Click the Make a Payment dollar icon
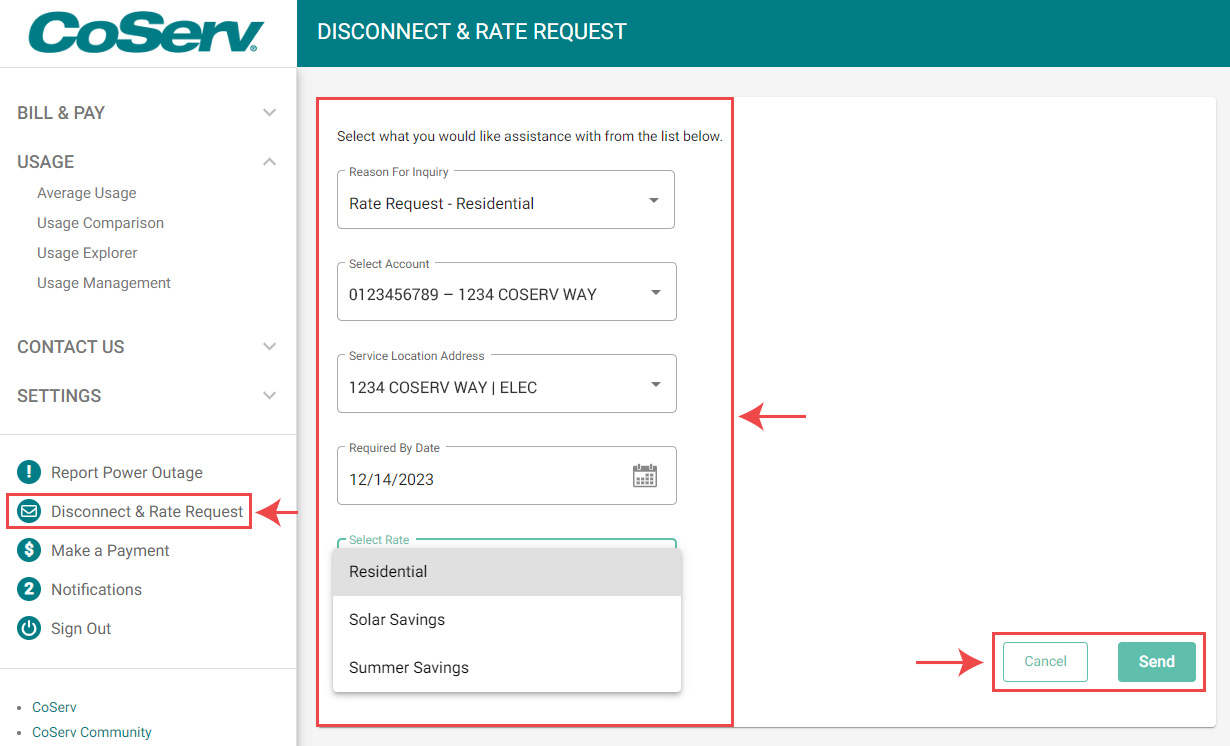1230x746 pixels. pyautogui.click(x=29, y=550)
